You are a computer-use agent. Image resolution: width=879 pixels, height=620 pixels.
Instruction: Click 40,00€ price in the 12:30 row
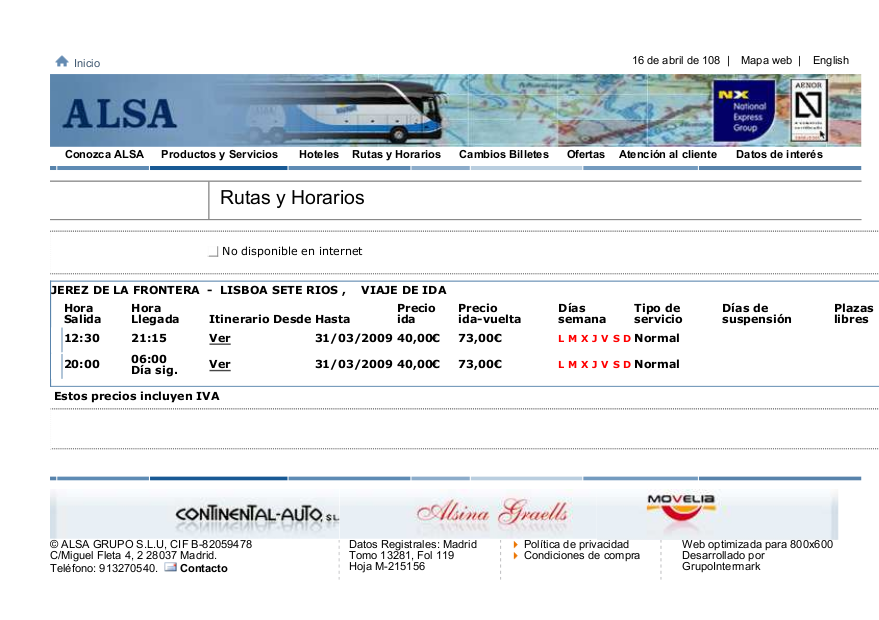point(419,339)
